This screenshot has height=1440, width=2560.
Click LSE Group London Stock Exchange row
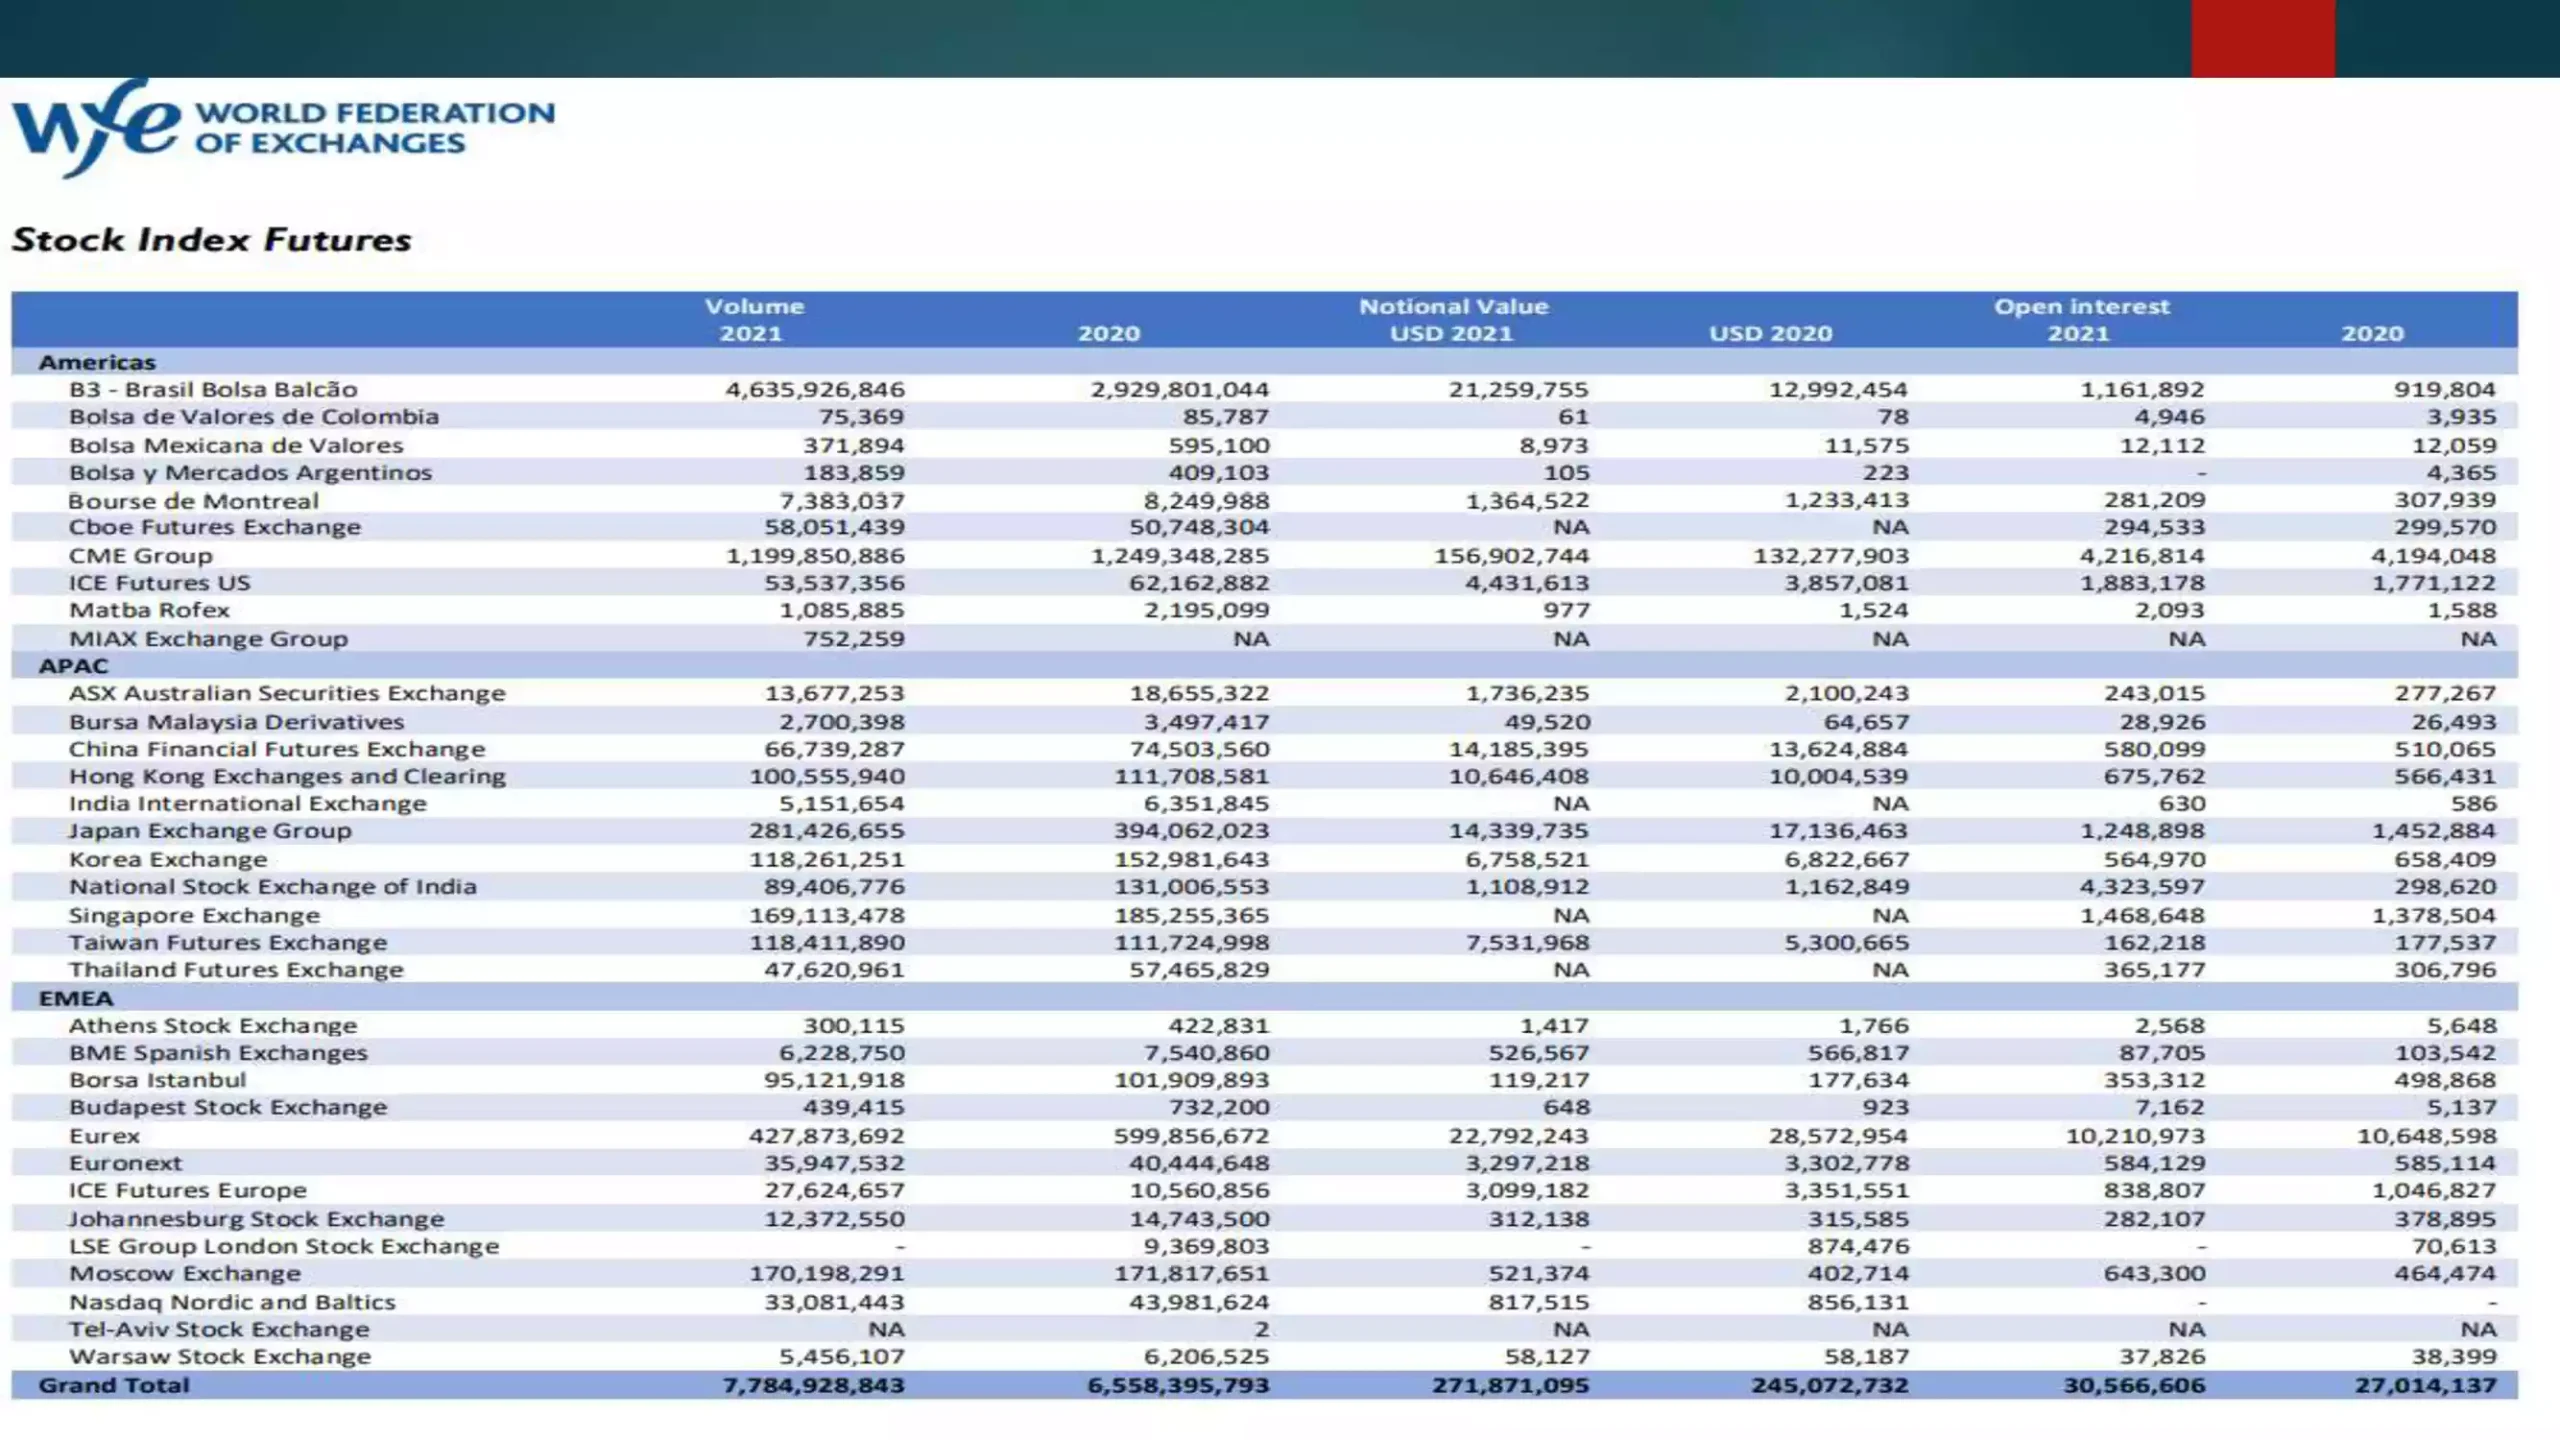coord(1264,1246)
